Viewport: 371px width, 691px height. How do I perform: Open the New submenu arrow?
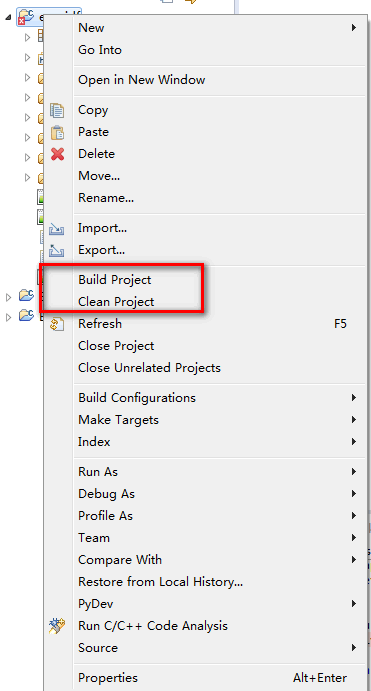tap(353, 28)
